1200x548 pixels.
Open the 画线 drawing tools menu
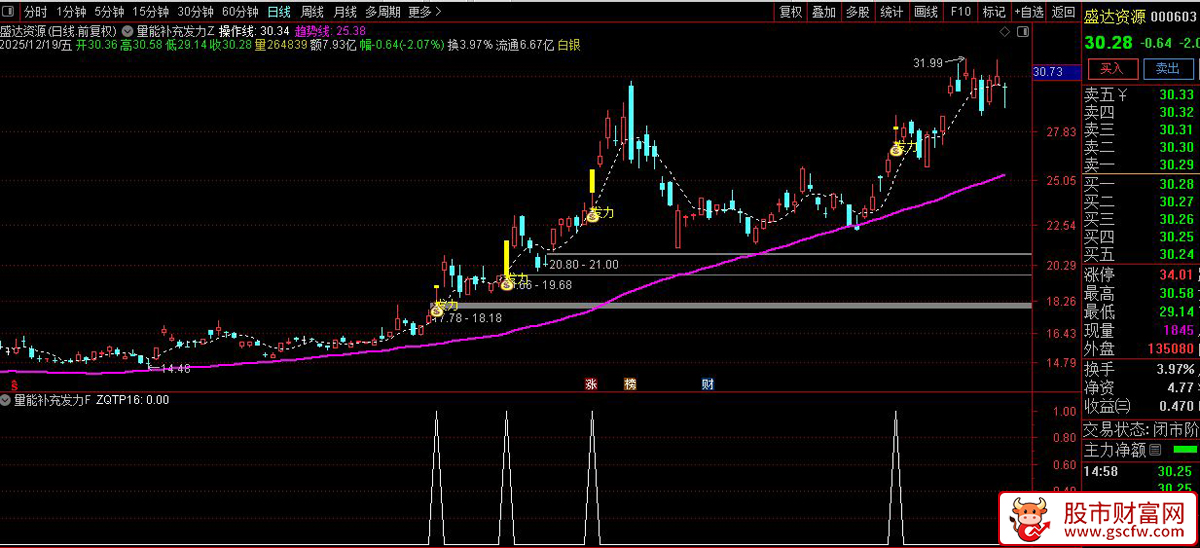click(x=926, y=12)
